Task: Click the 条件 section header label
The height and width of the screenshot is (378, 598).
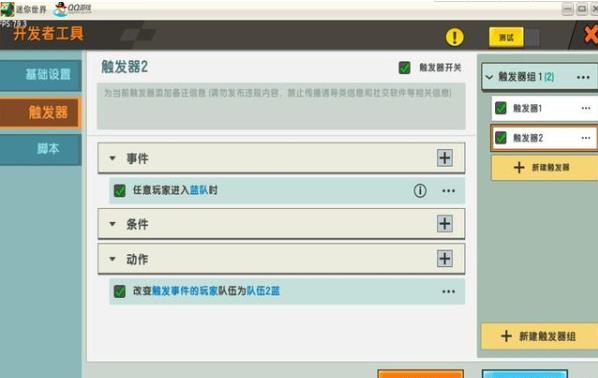Action: (137, 224)
